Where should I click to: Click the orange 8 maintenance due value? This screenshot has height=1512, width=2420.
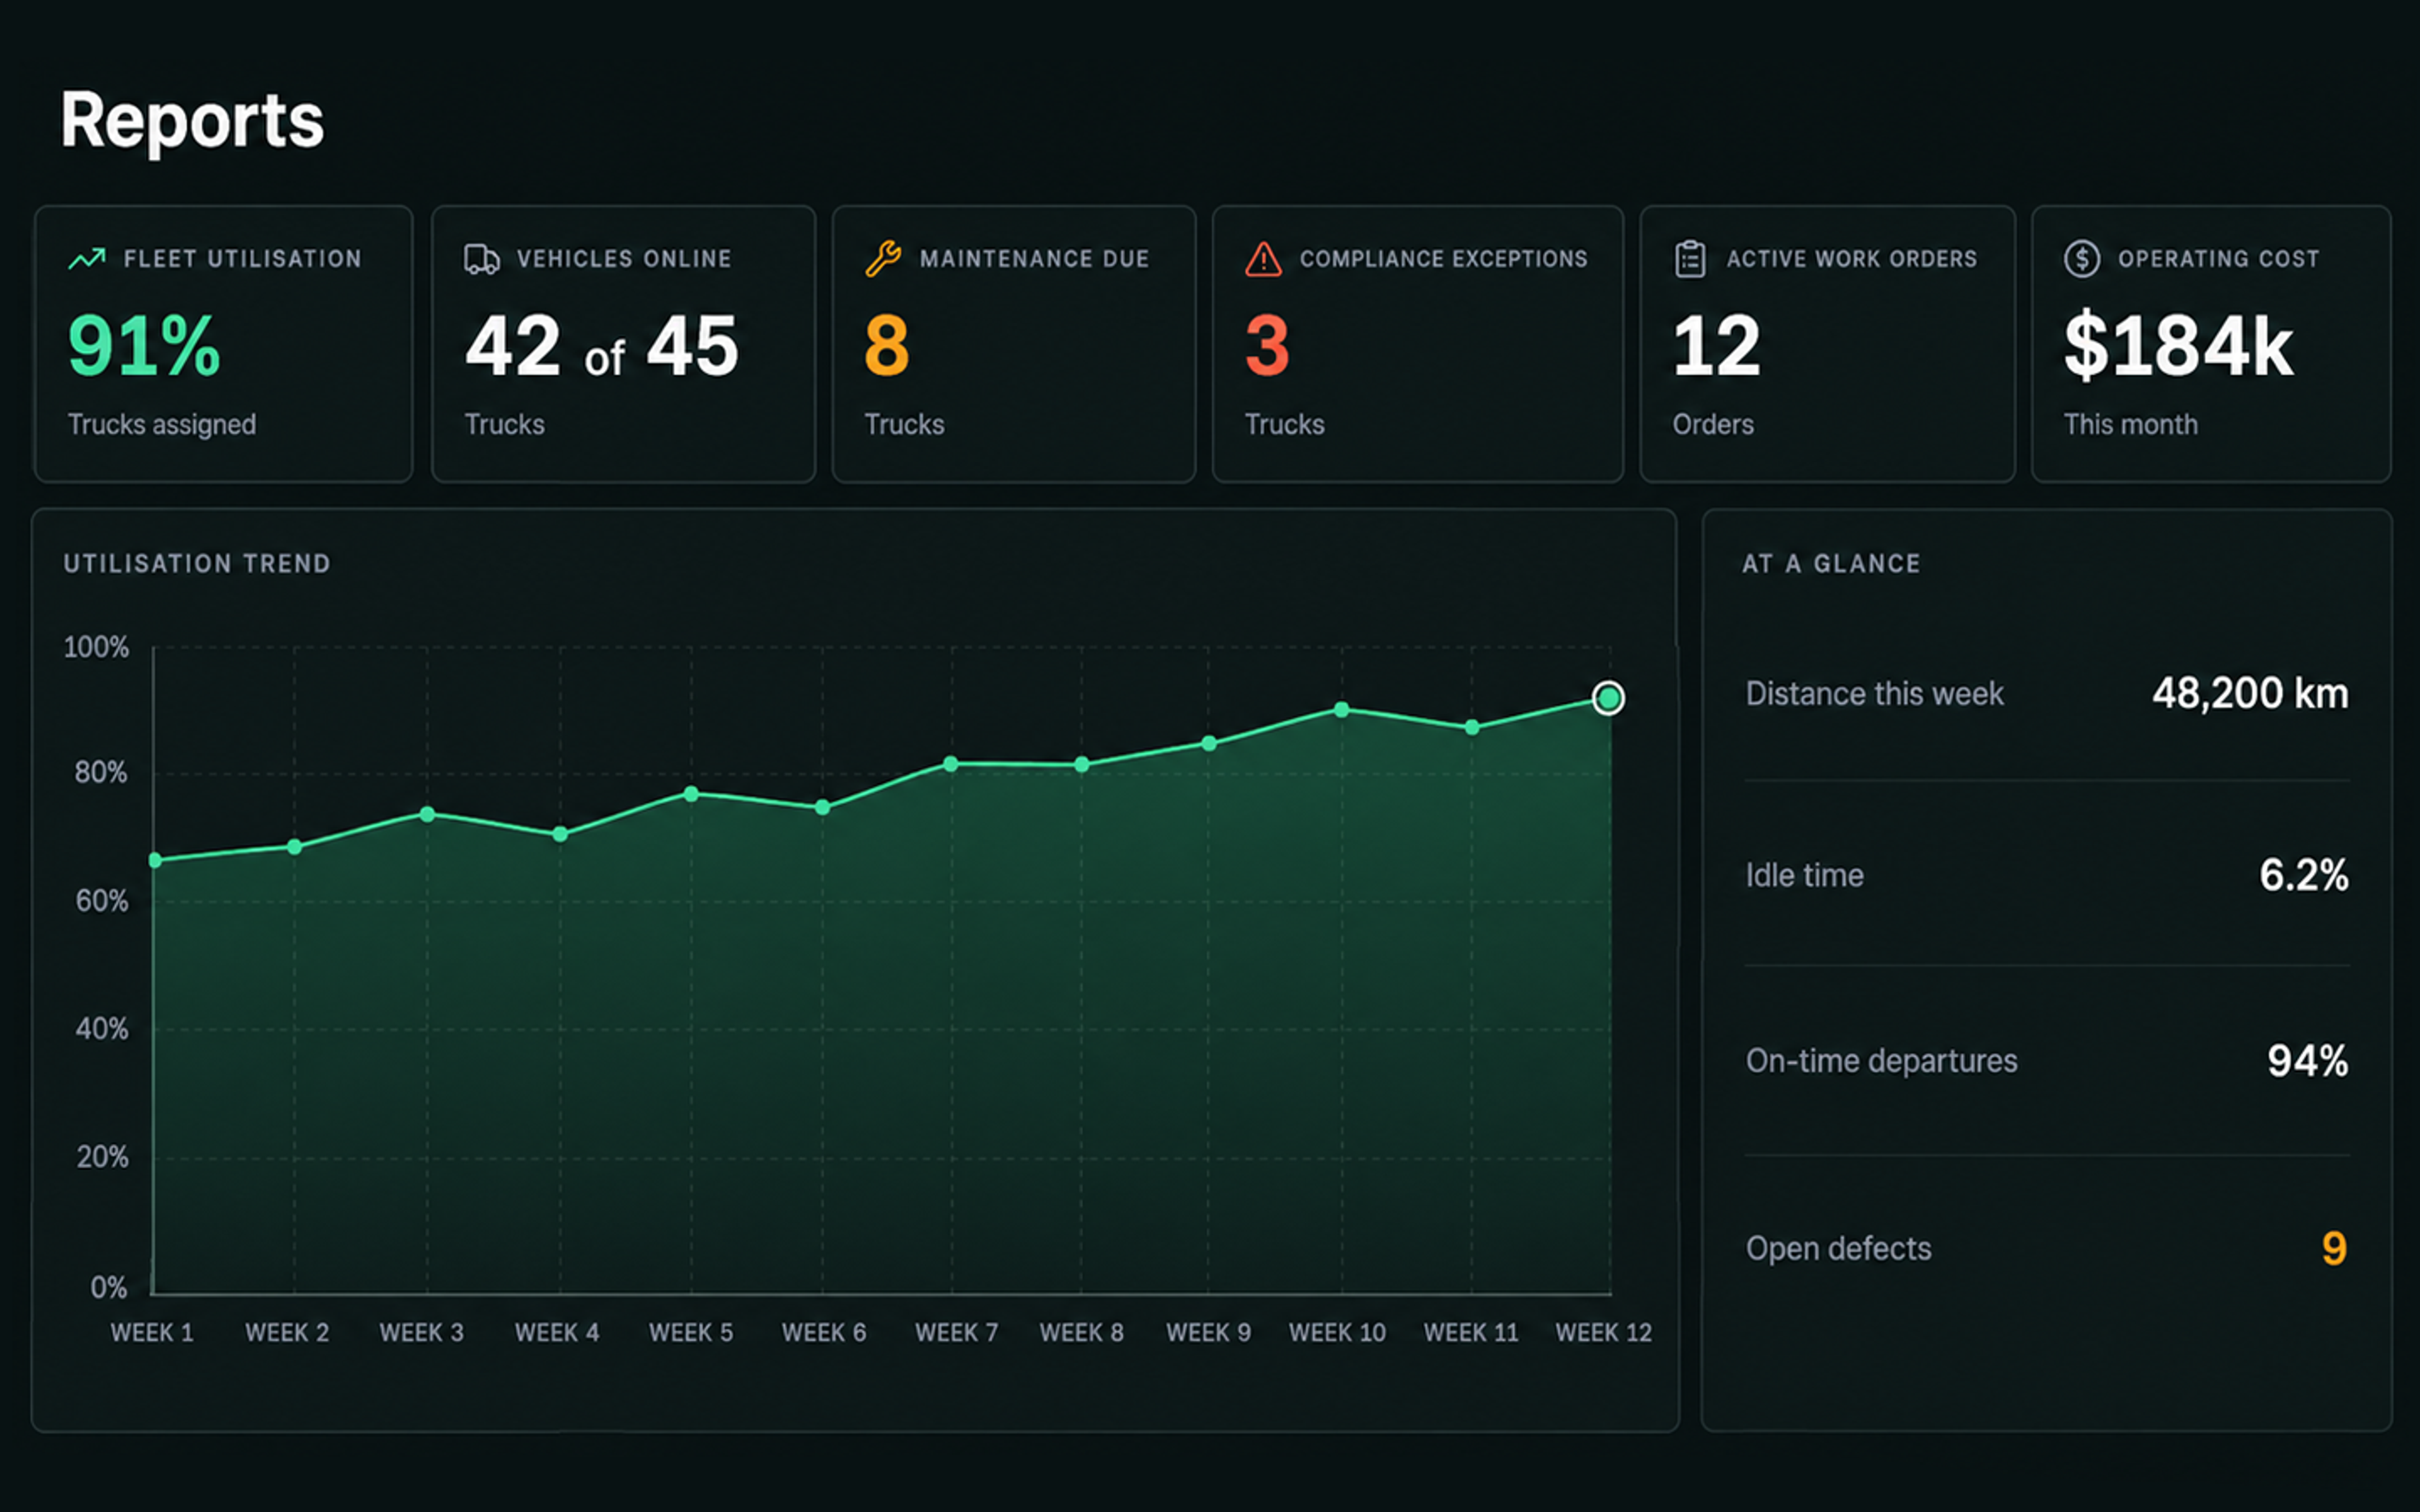point(887,346)
